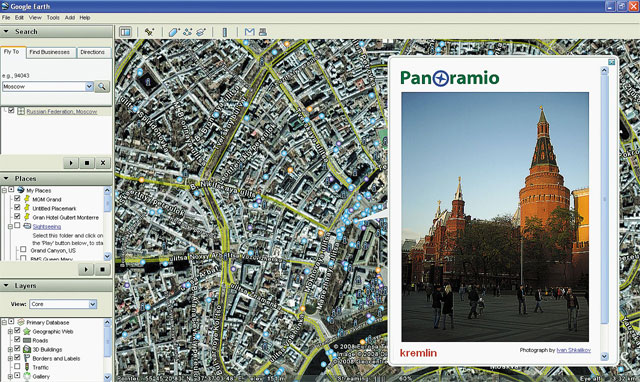Click the Kremlin photo in balloon
640x382 pixels.
(x=495, y=217)
